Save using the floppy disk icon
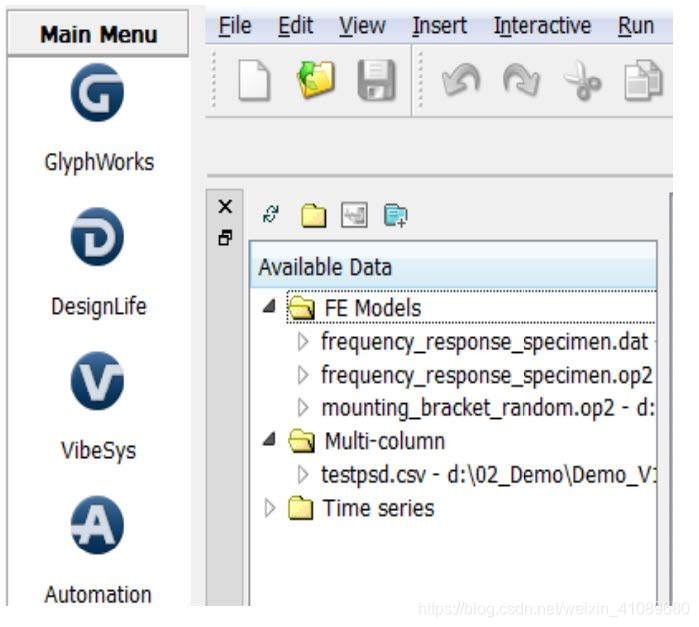The image size is (699, 627). (377, 80)
